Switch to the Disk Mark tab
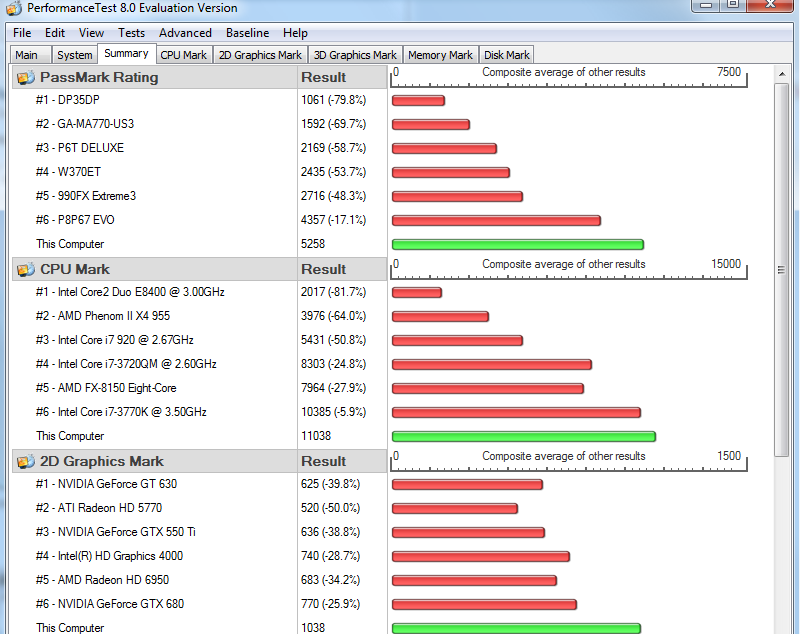 (x=507, y=55)
